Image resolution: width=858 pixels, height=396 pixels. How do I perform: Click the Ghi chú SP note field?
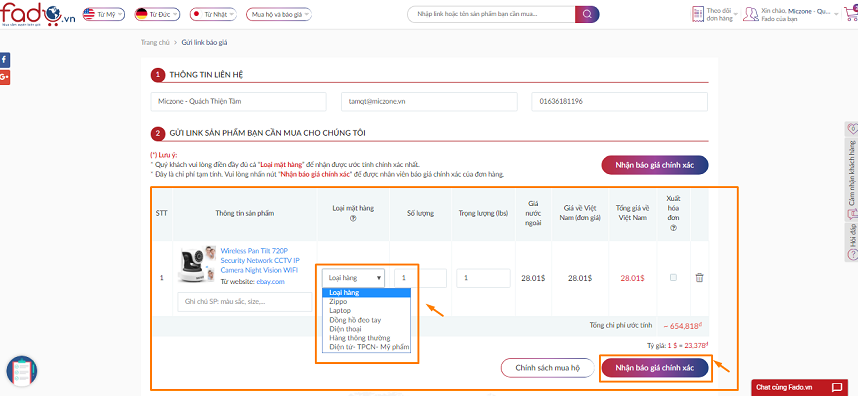(x=245, y=302)
